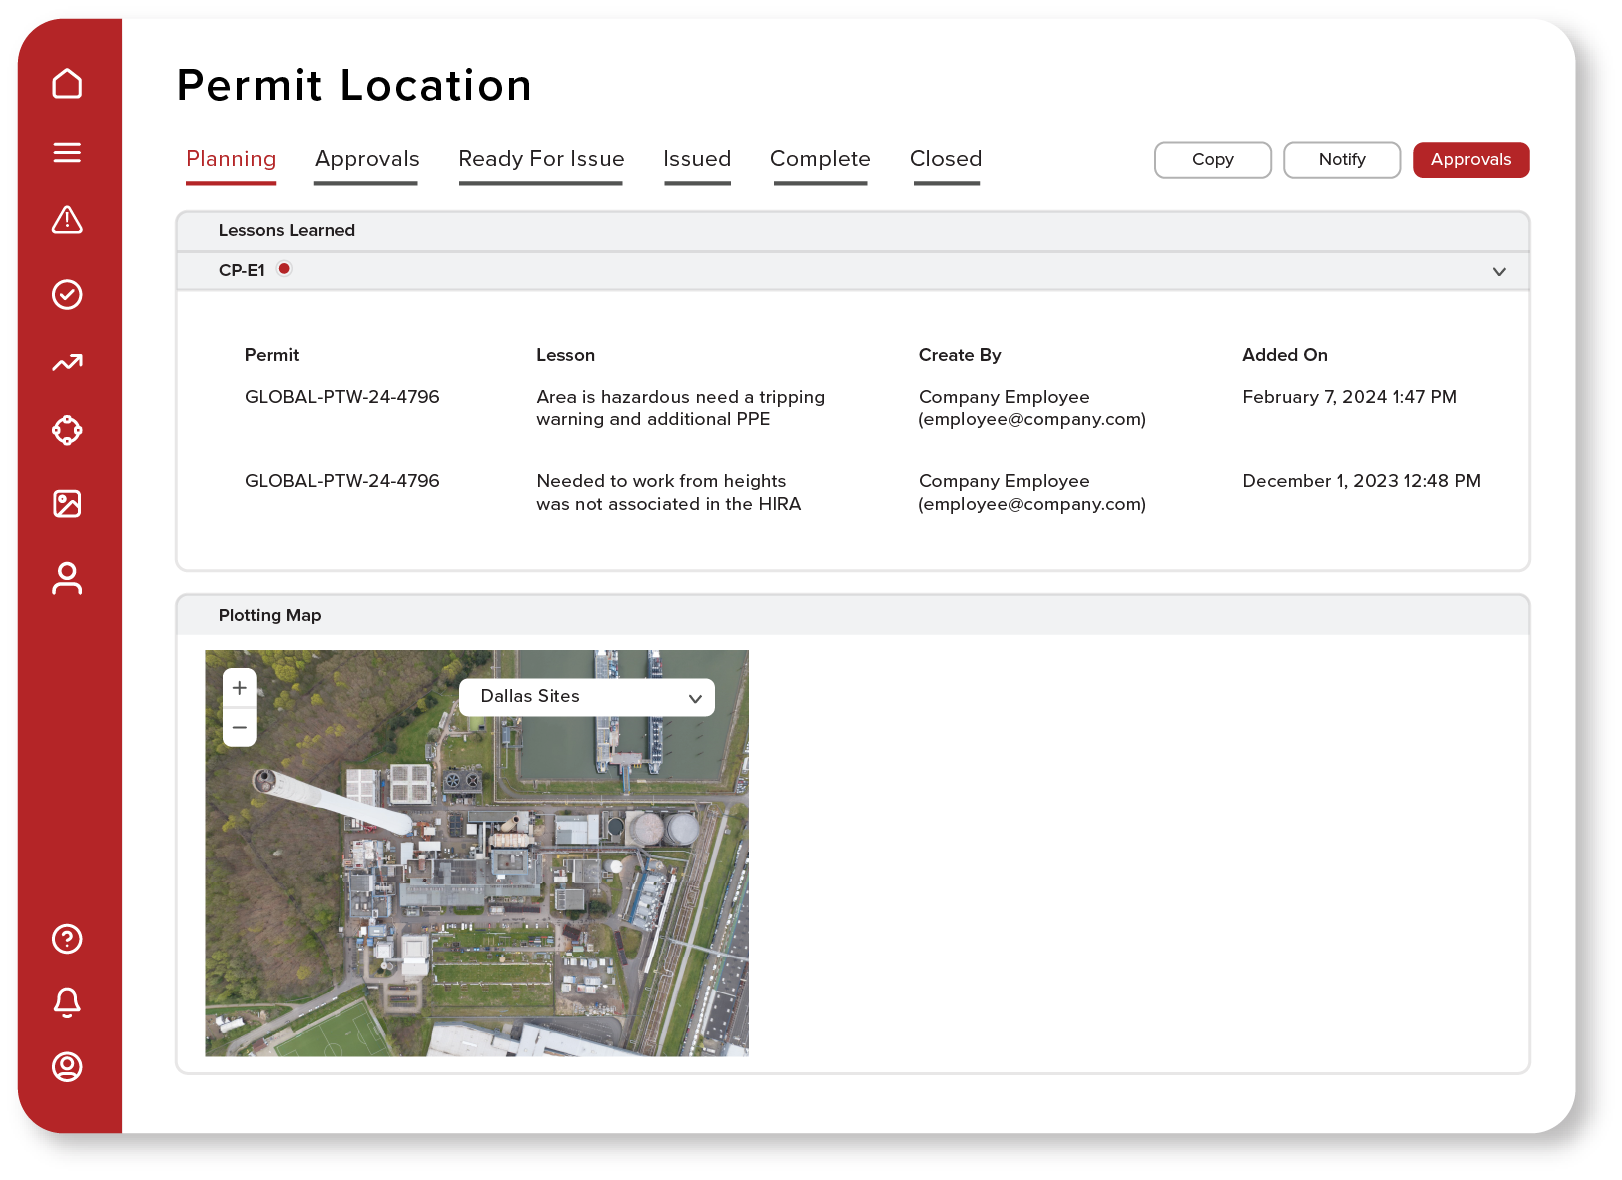The height and width of the screenshot is (1180, 1622).
Task: Check notifications using the bell icon
Action: 67,1003
